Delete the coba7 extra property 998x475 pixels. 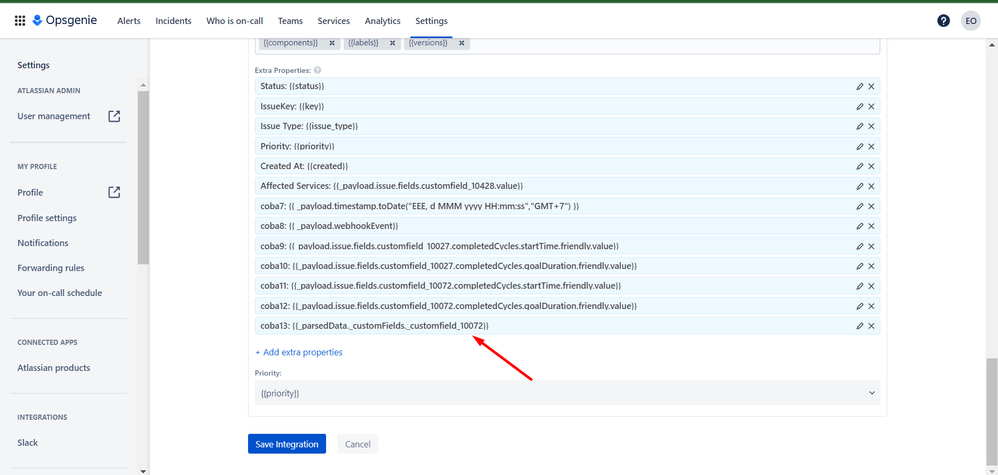(871, 206)
